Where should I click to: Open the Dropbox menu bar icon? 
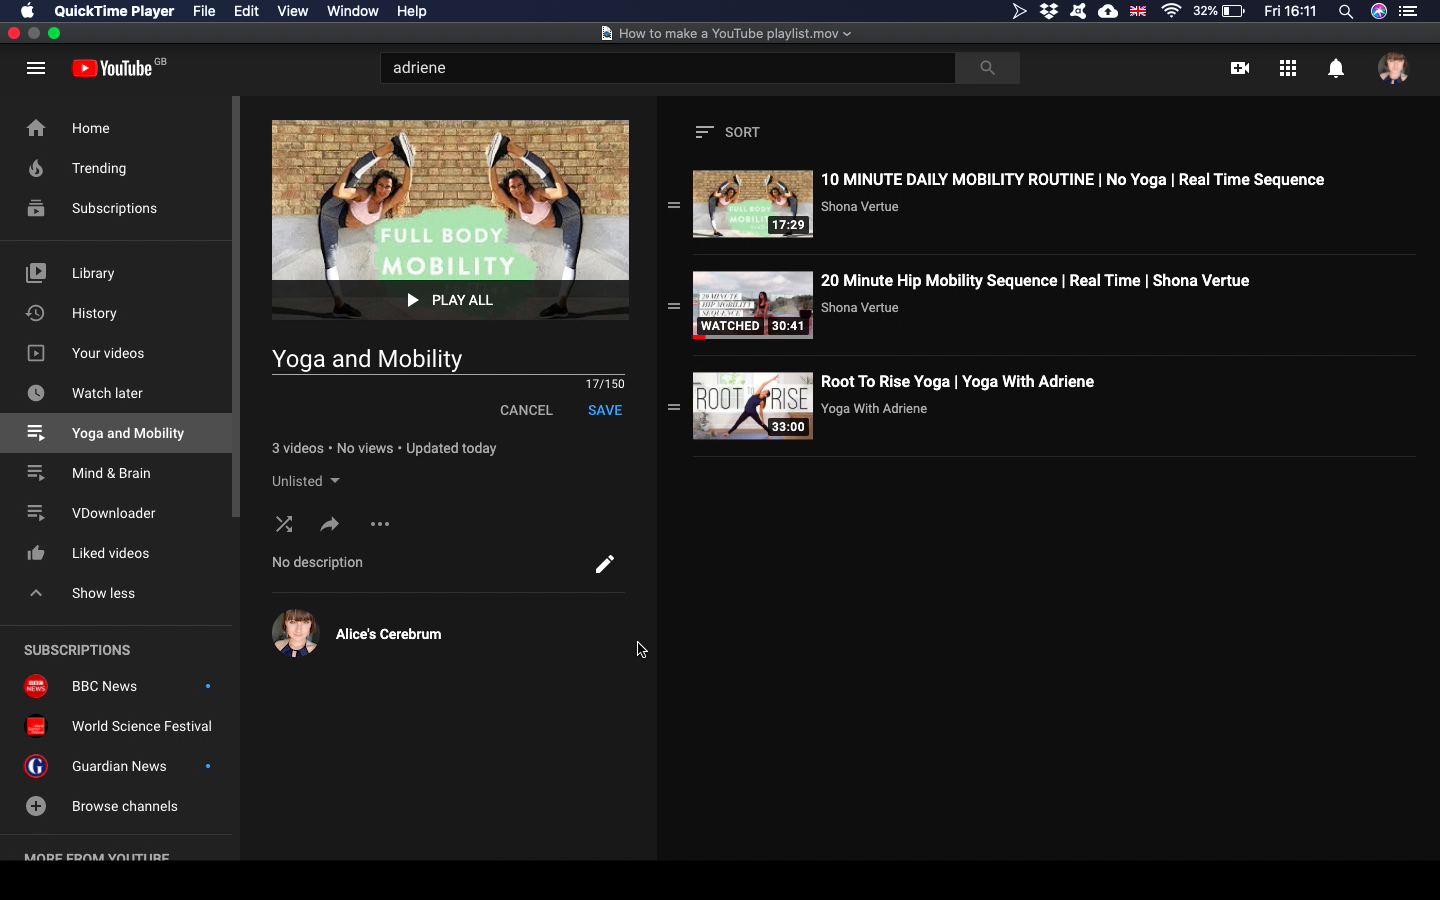[x=1049, y=11]
